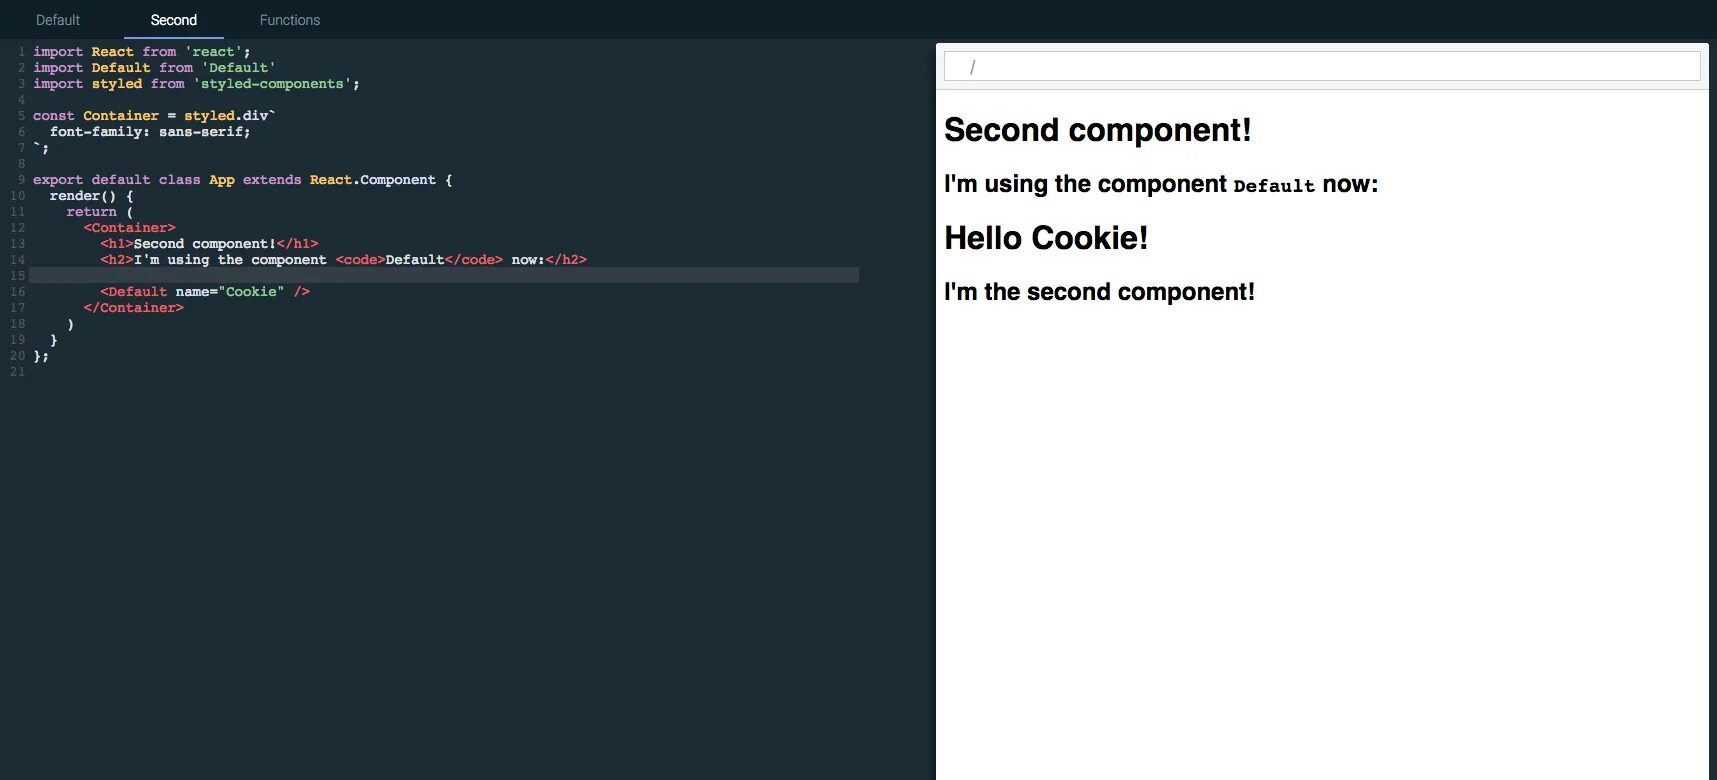The width and height of the screenshot is (1717, 780).
Task: Click the "Cookie" name attribute value
Action: click(254, 292)
